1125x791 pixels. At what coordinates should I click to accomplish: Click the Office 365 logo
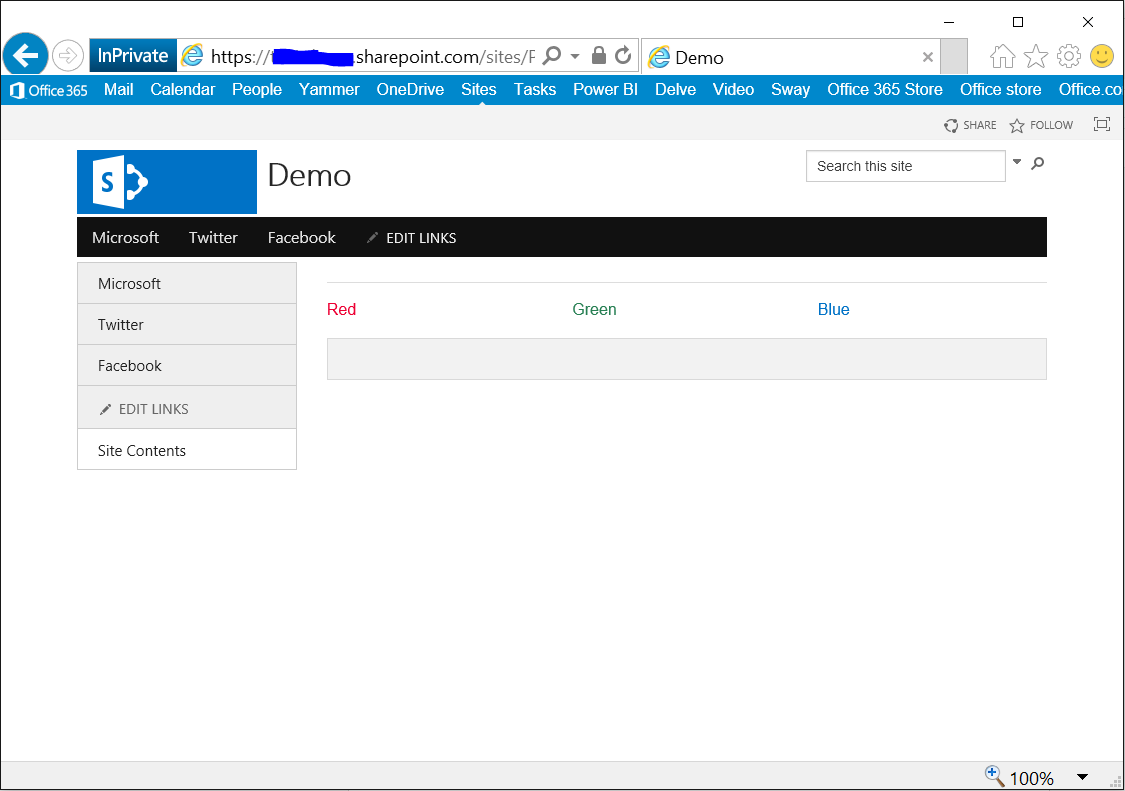pyautogui.click(x=48, y=90)
